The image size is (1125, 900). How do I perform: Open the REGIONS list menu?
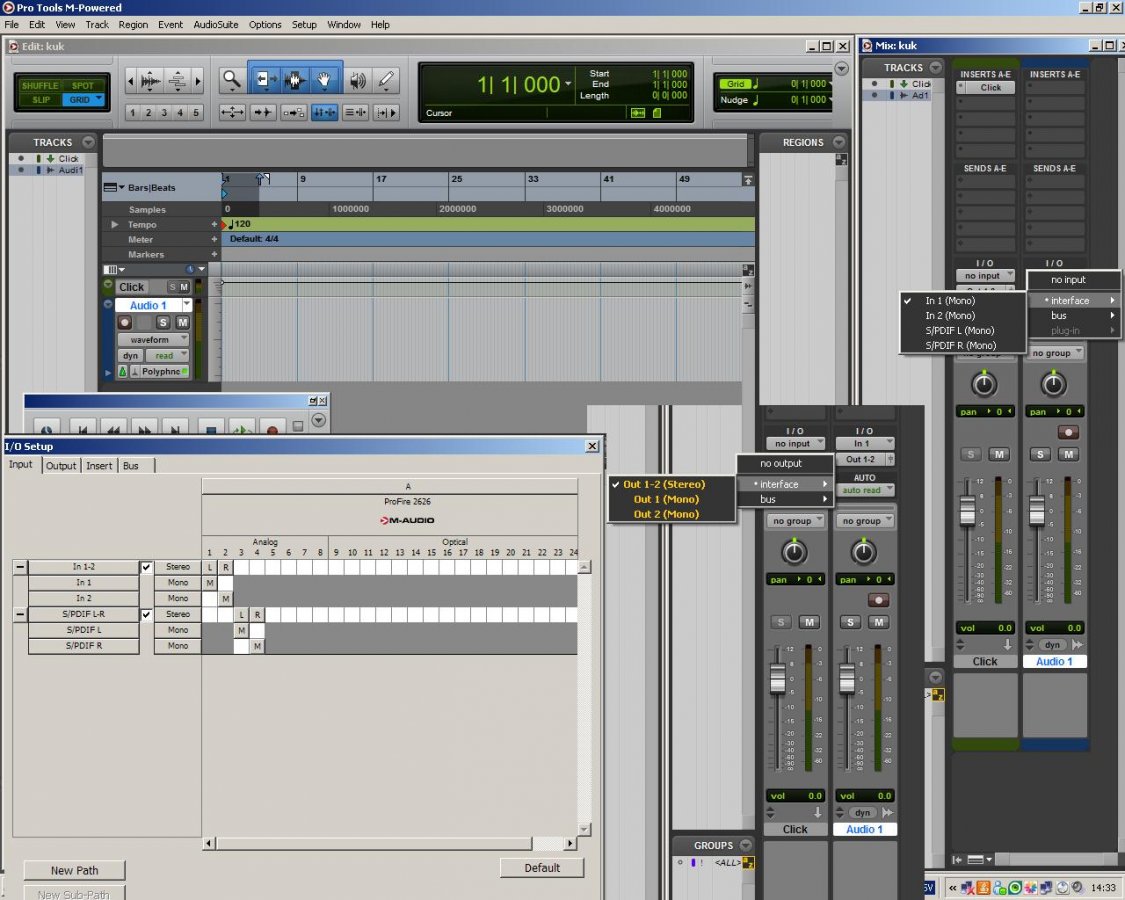839,142
